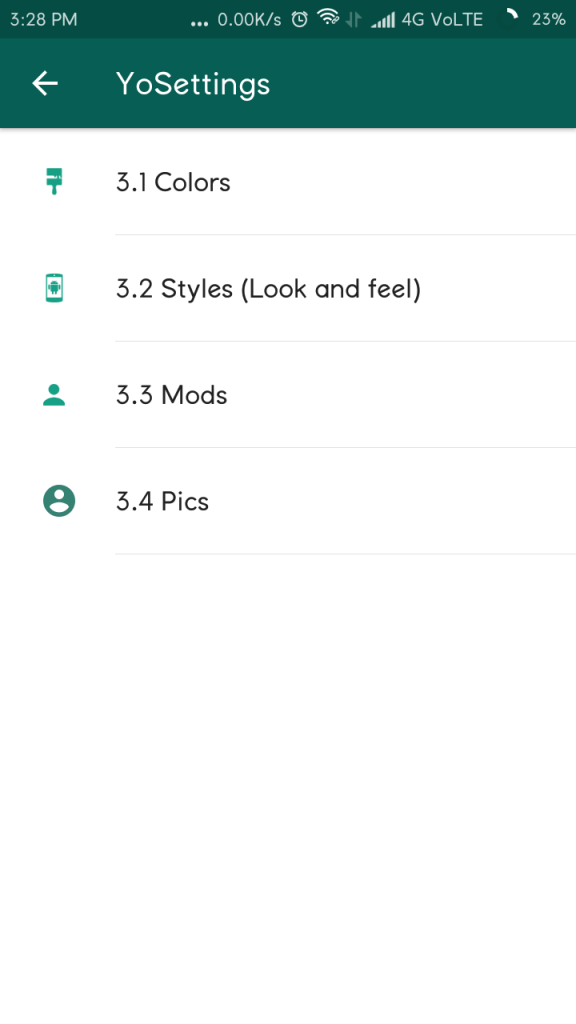This screenshot has height=1024, width=576.
Task: Open the 3.1 Colors settings entry
Action: click(x=288, y=182)
